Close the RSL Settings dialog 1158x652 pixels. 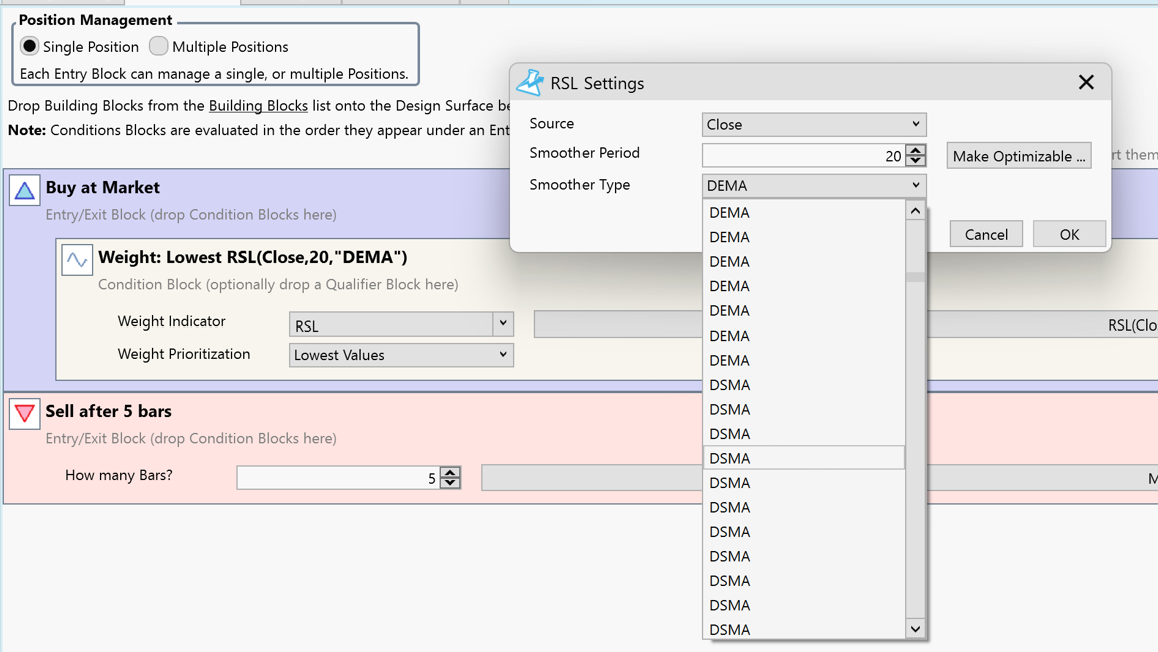click(x=1086, y=83)
